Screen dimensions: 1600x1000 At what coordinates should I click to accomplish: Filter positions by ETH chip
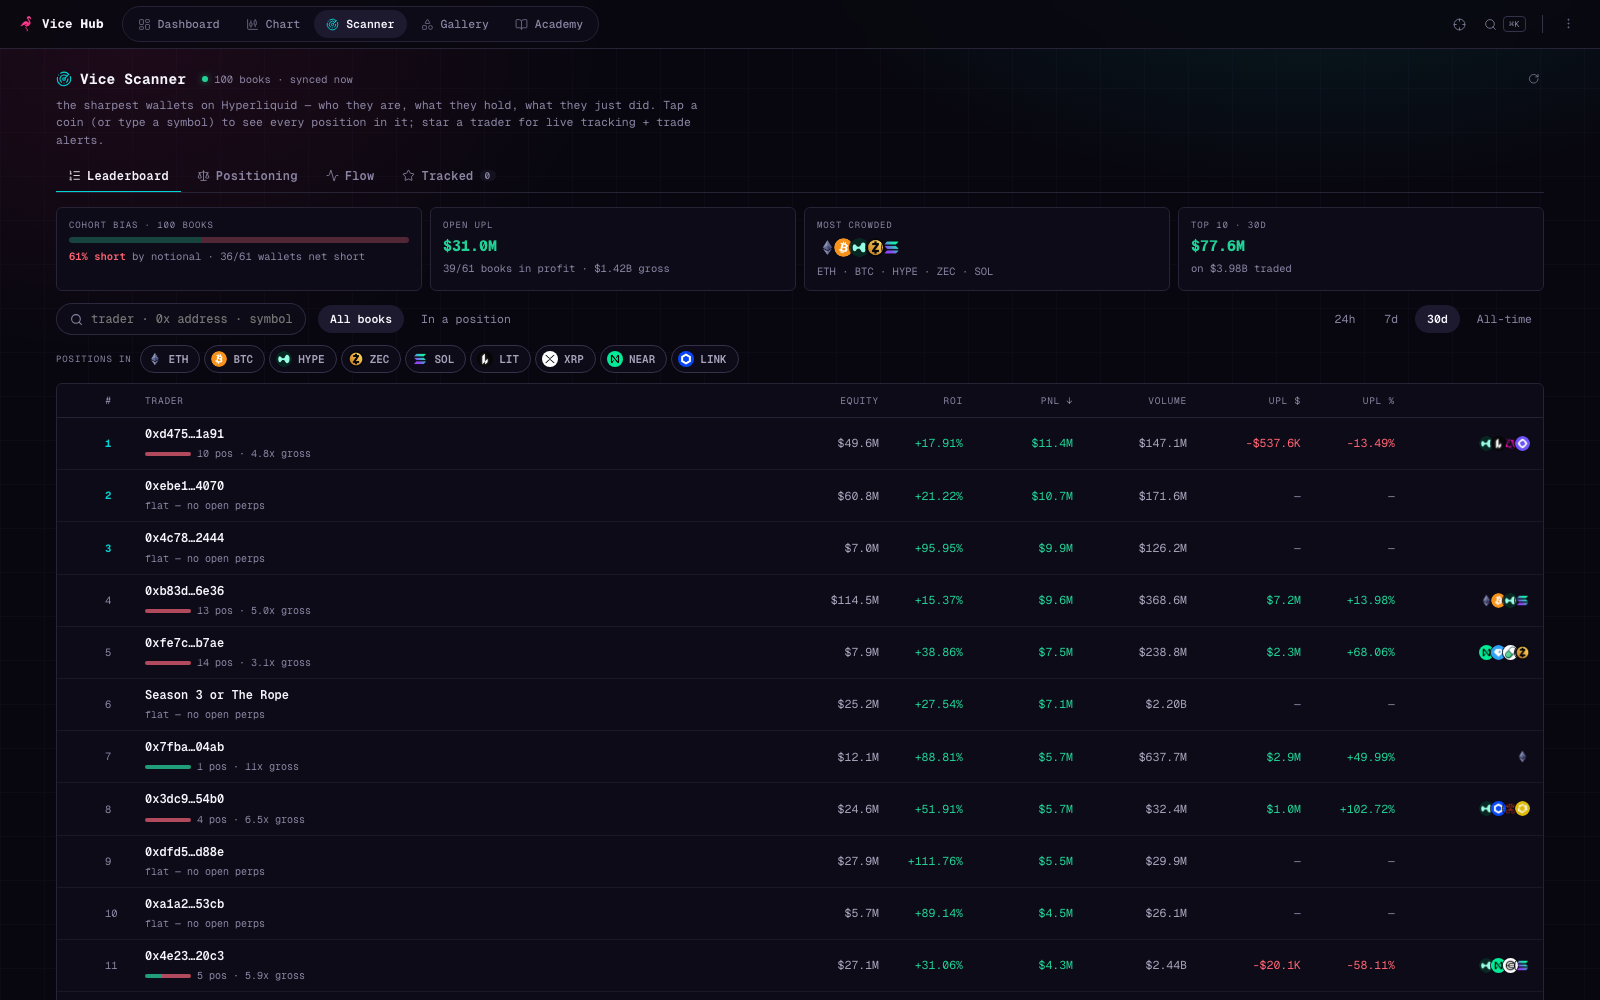[169, 359]
